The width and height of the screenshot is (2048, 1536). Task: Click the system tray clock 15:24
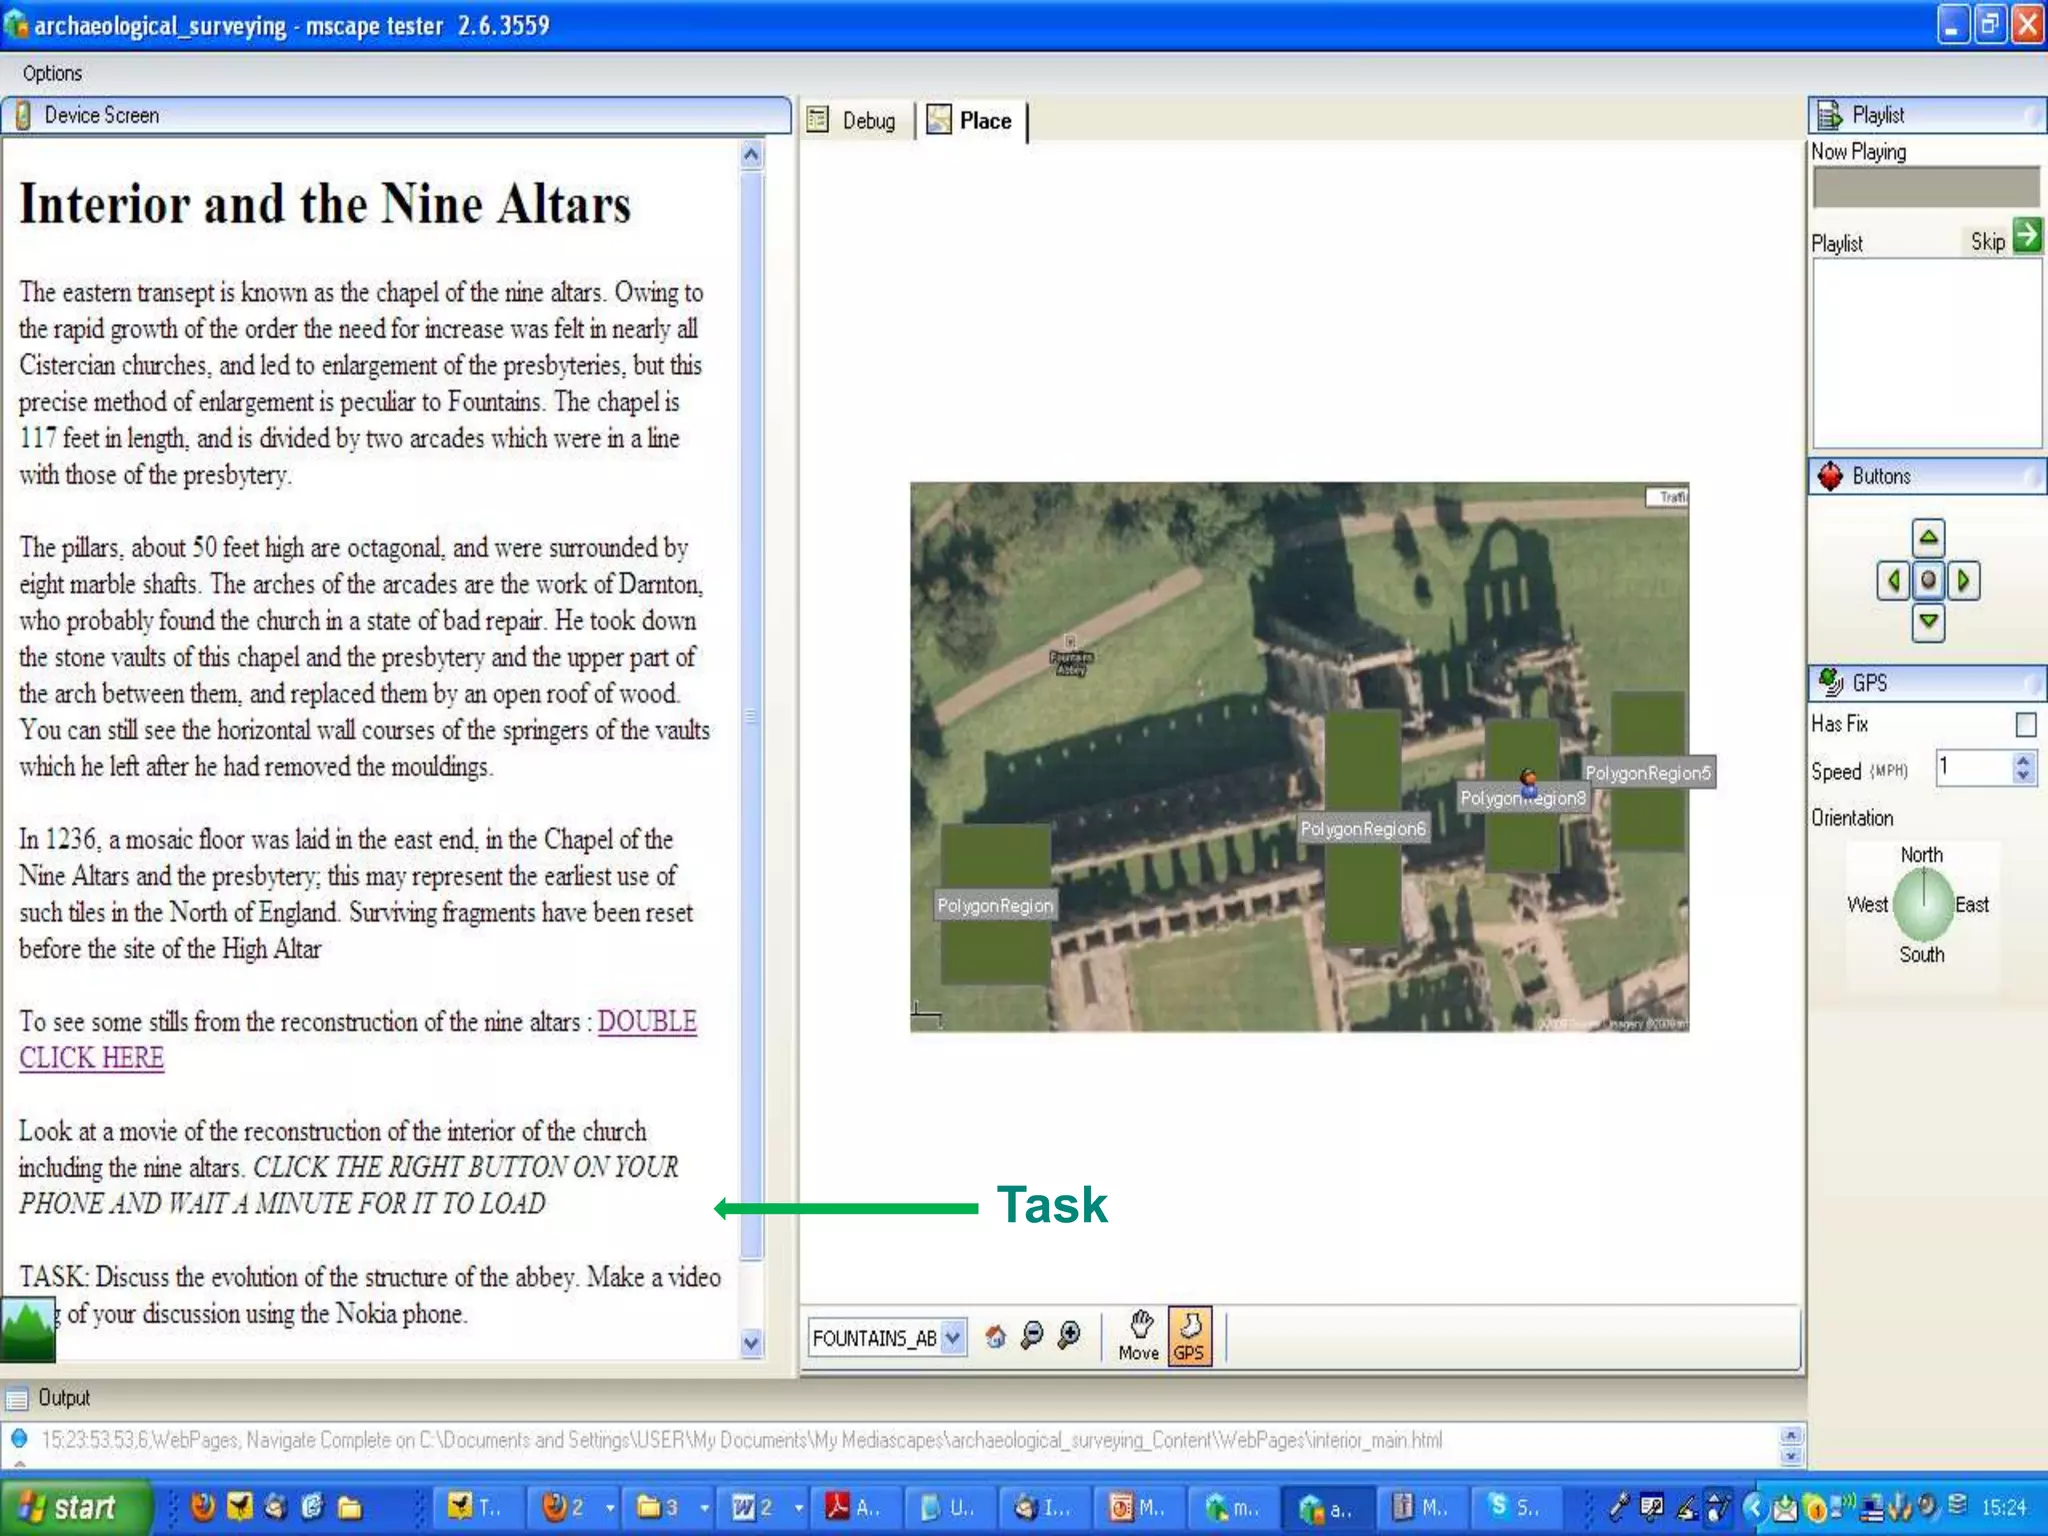[x=2003, y=1507]
